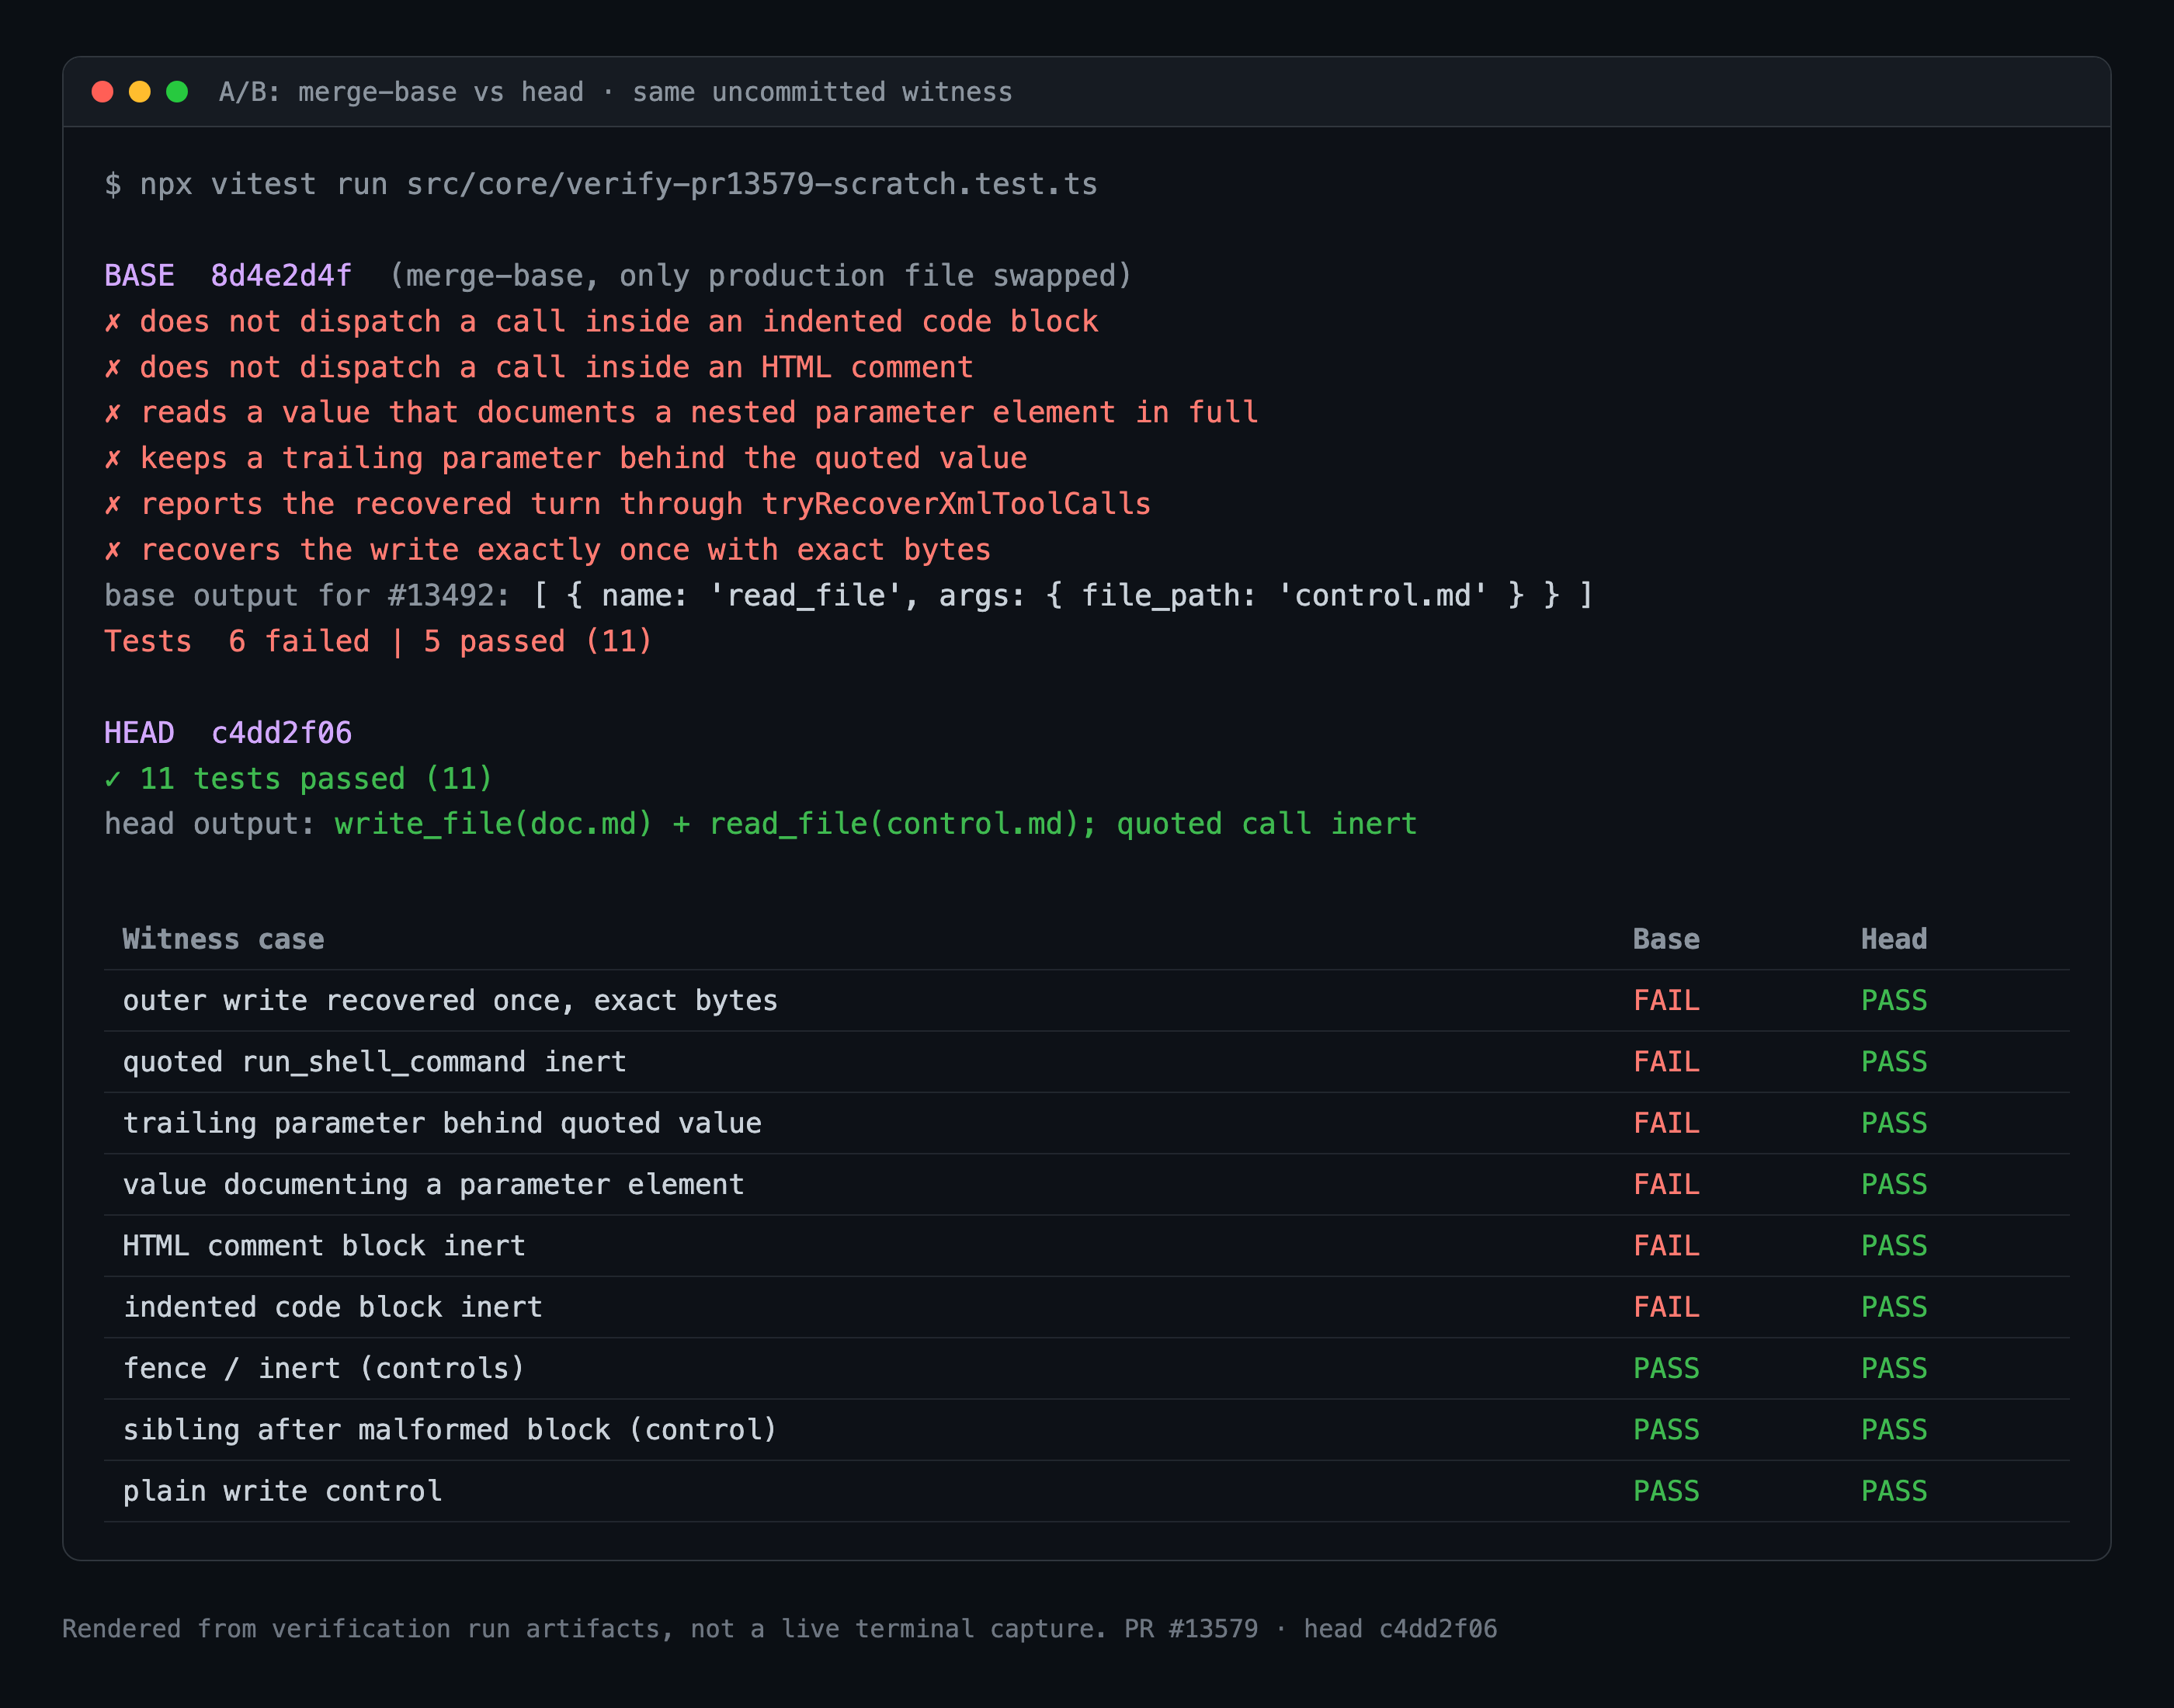Image resolution: width=2174 pixels, height=1708 pixels.
Task: Click the 'recovers the write exactly once' failure line
Action: coord(548,550)
